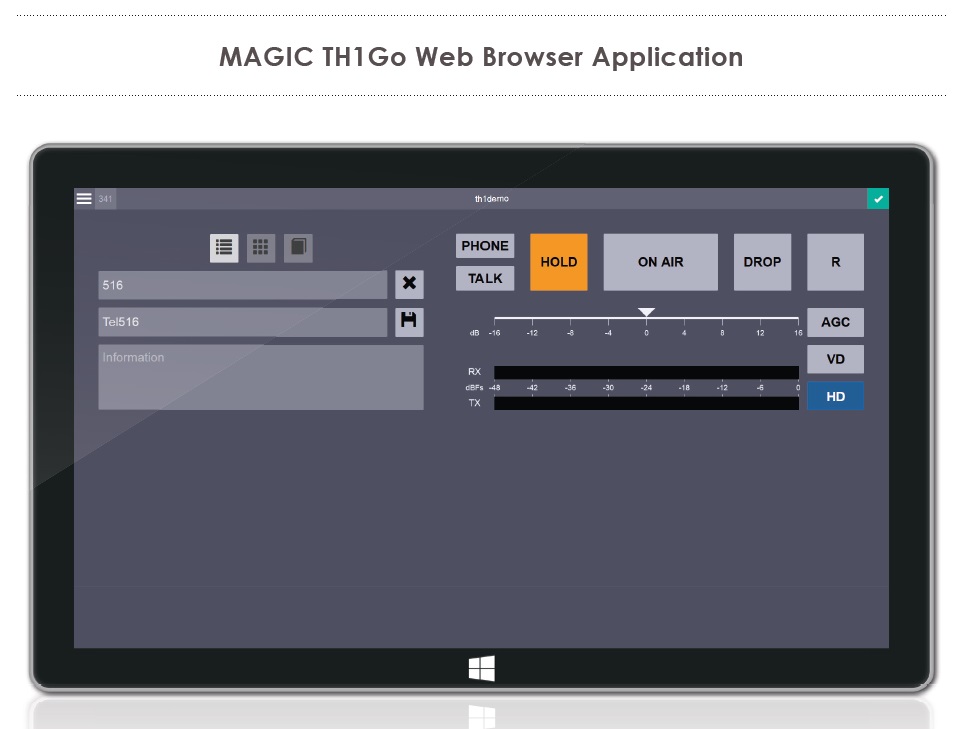Click the R button
This screenshot has height=729, width=953.
tap(835, 262)
